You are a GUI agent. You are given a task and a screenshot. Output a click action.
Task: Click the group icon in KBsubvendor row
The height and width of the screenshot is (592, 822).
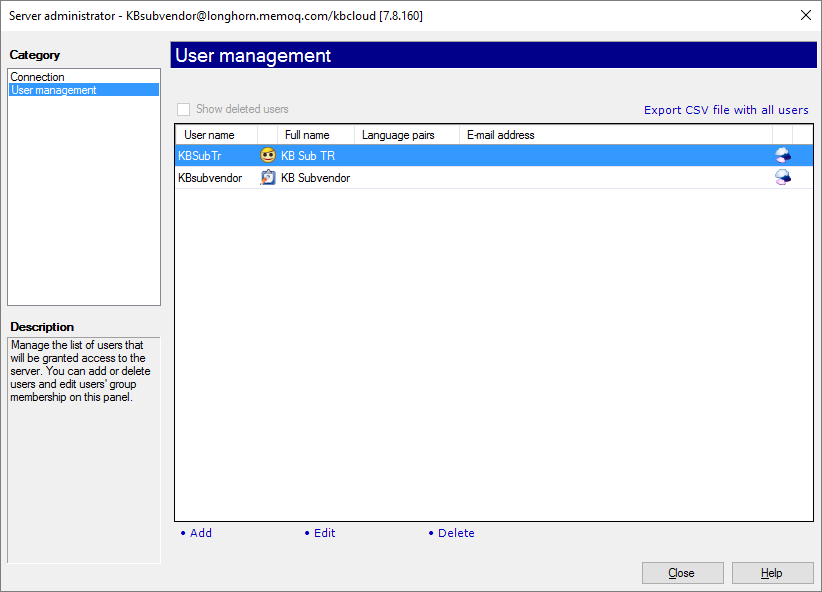click(x=782, y=178)
